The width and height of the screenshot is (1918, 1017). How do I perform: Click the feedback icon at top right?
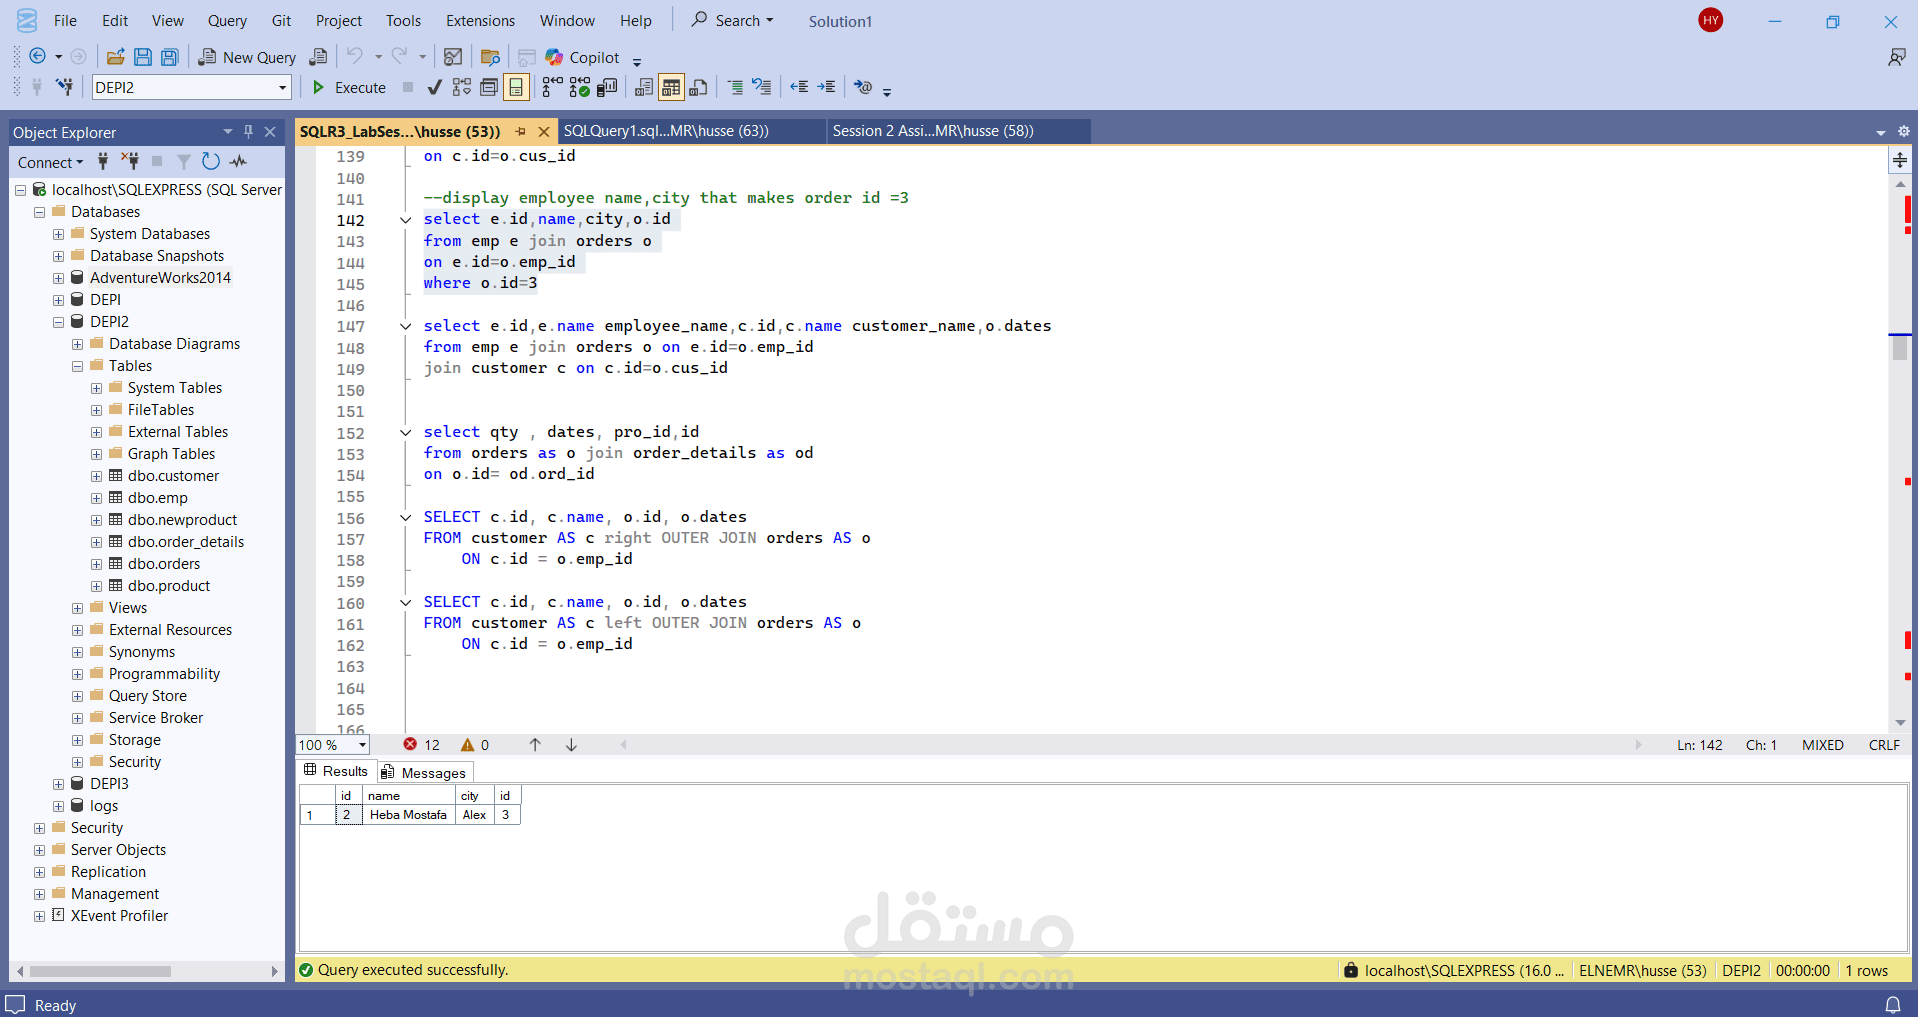click(x=1896, y=57)
